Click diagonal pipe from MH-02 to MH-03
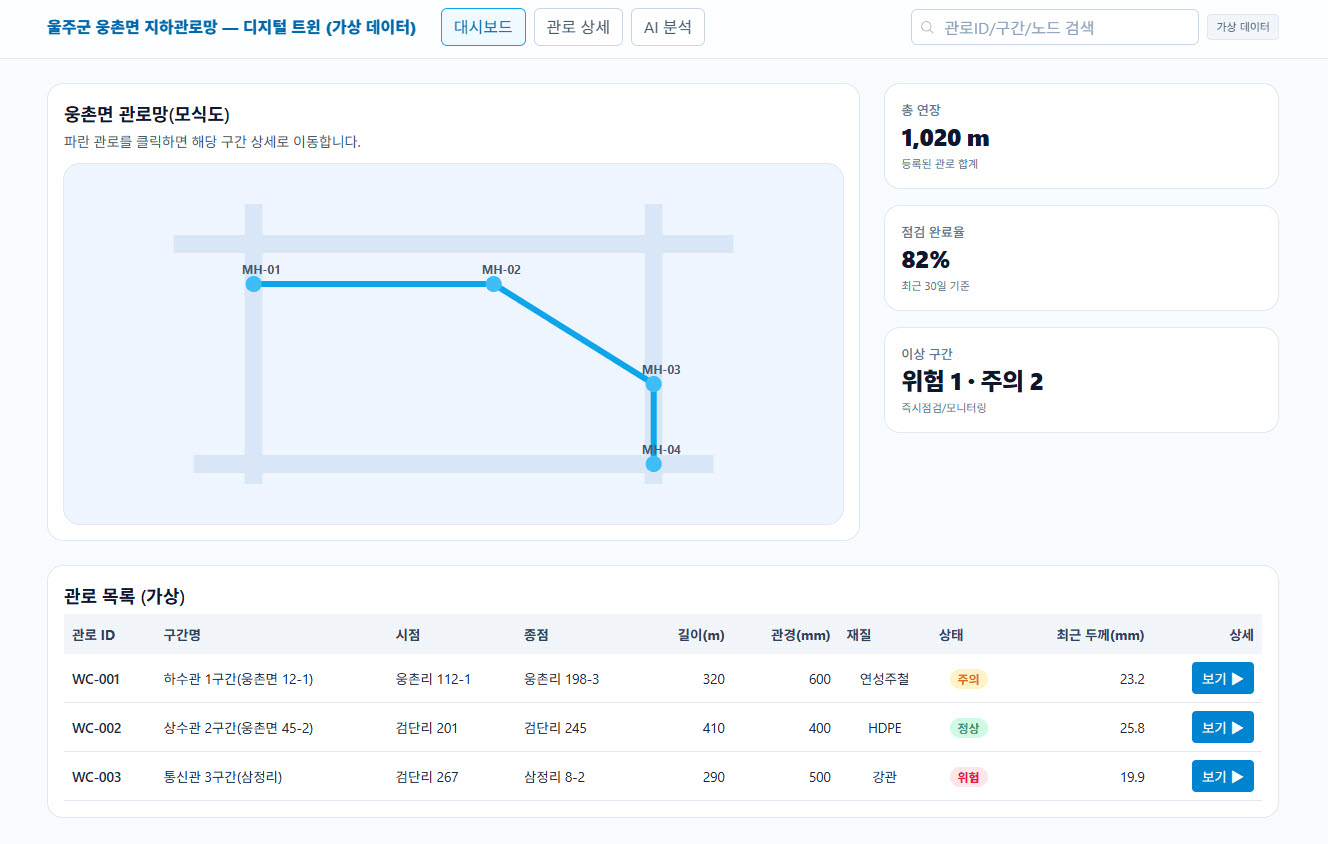 click(574, 334)
